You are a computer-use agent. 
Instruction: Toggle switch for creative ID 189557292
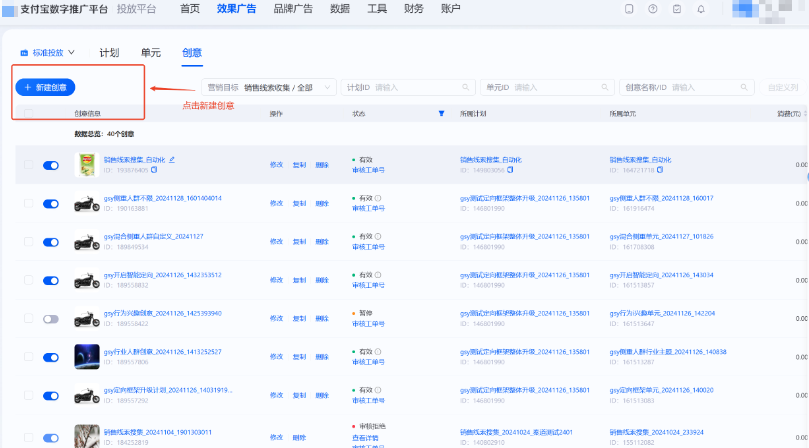51,396
